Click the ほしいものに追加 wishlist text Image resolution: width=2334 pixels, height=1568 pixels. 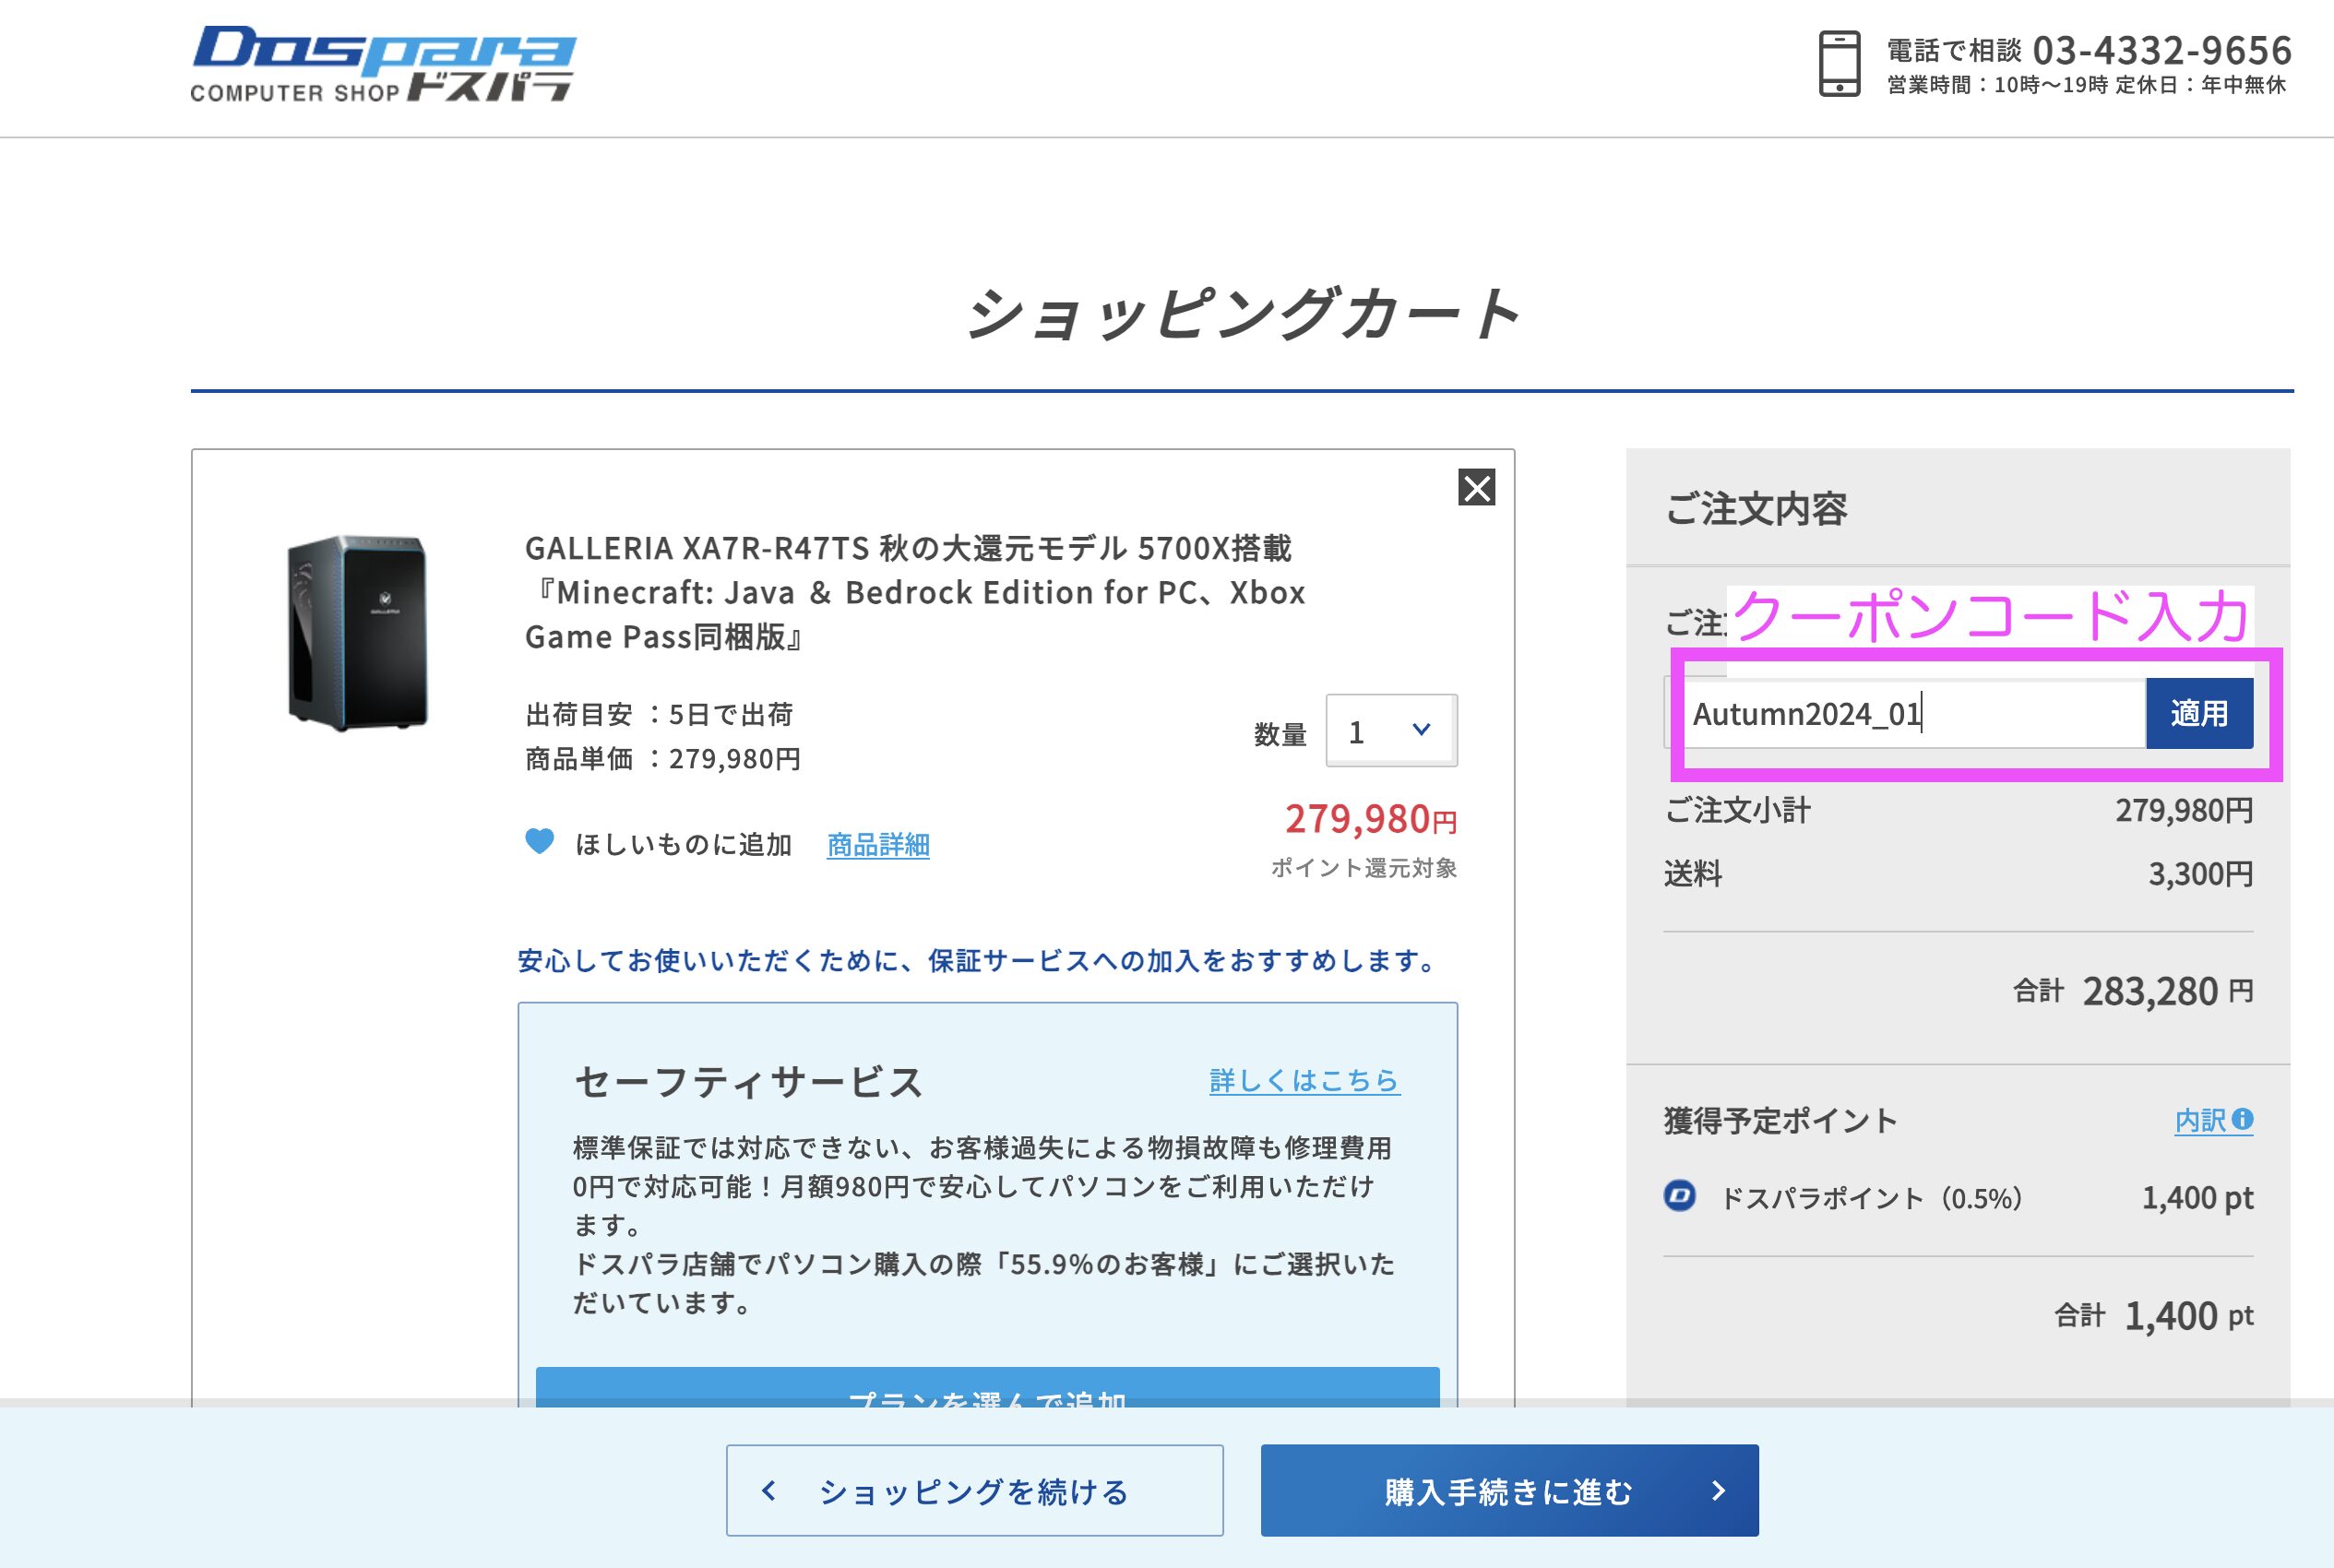[x=683, y=845]
